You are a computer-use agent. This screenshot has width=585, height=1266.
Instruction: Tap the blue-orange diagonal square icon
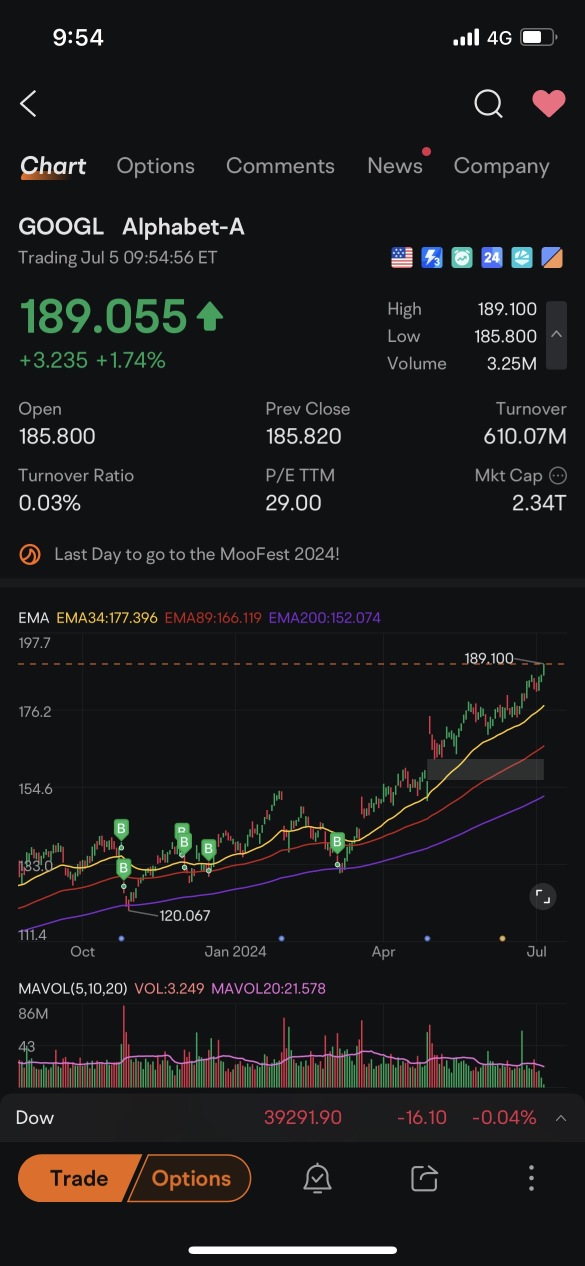pos(551,258)
